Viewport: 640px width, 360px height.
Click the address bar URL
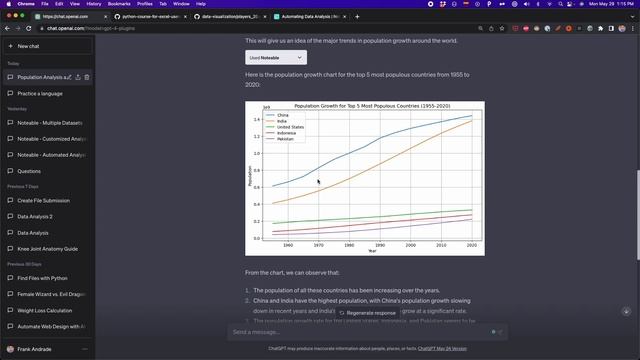tap(91, 29)
